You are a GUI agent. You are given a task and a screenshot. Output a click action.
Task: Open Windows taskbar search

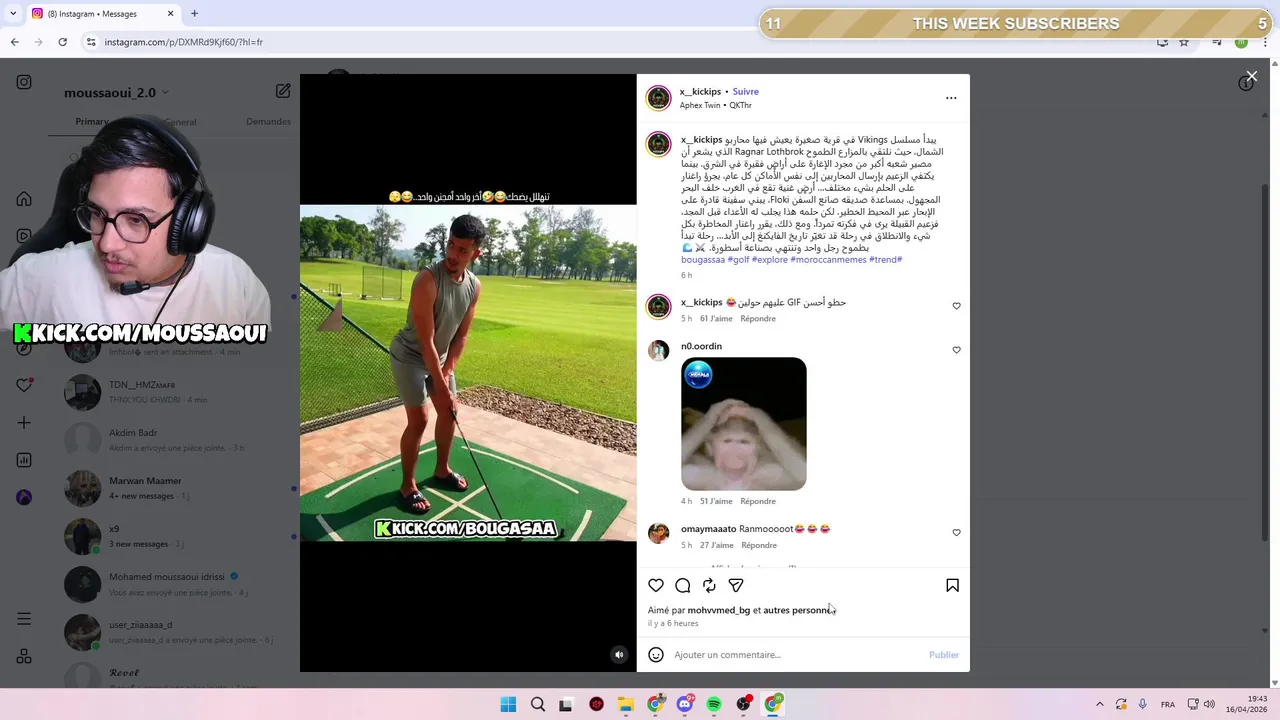tap(538, 704)
